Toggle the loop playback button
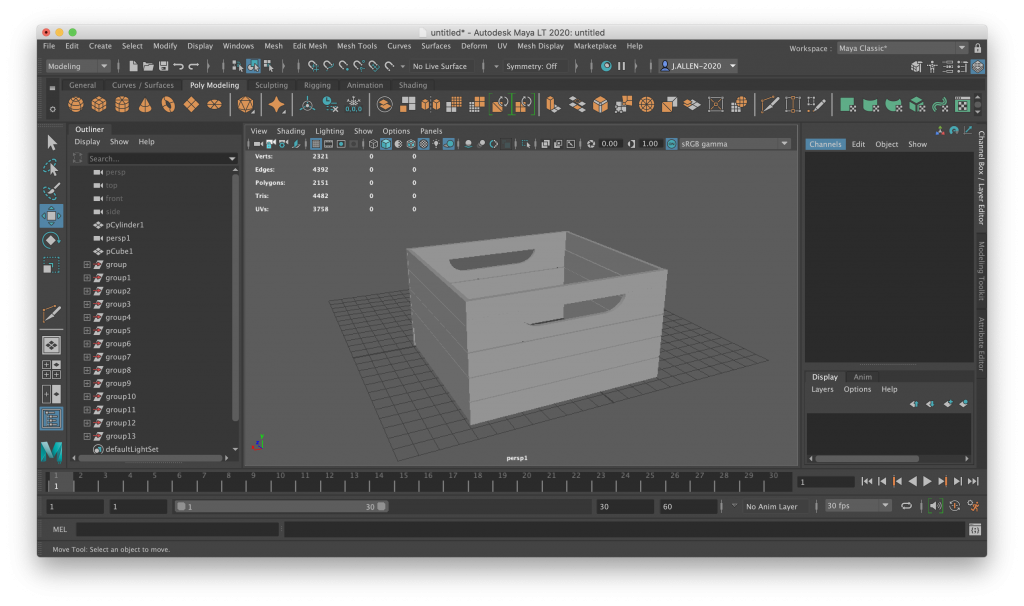Viewport: 1024px width, 606px height. click(906, 506)
